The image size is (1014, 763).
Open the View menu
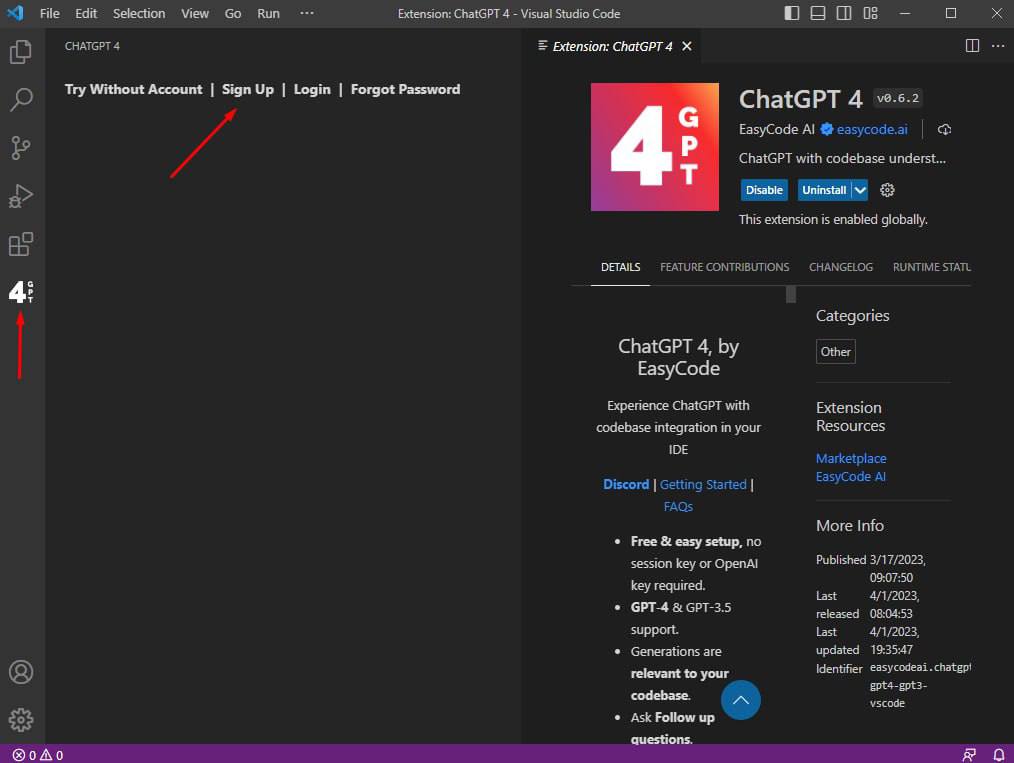tap(195, 14)
